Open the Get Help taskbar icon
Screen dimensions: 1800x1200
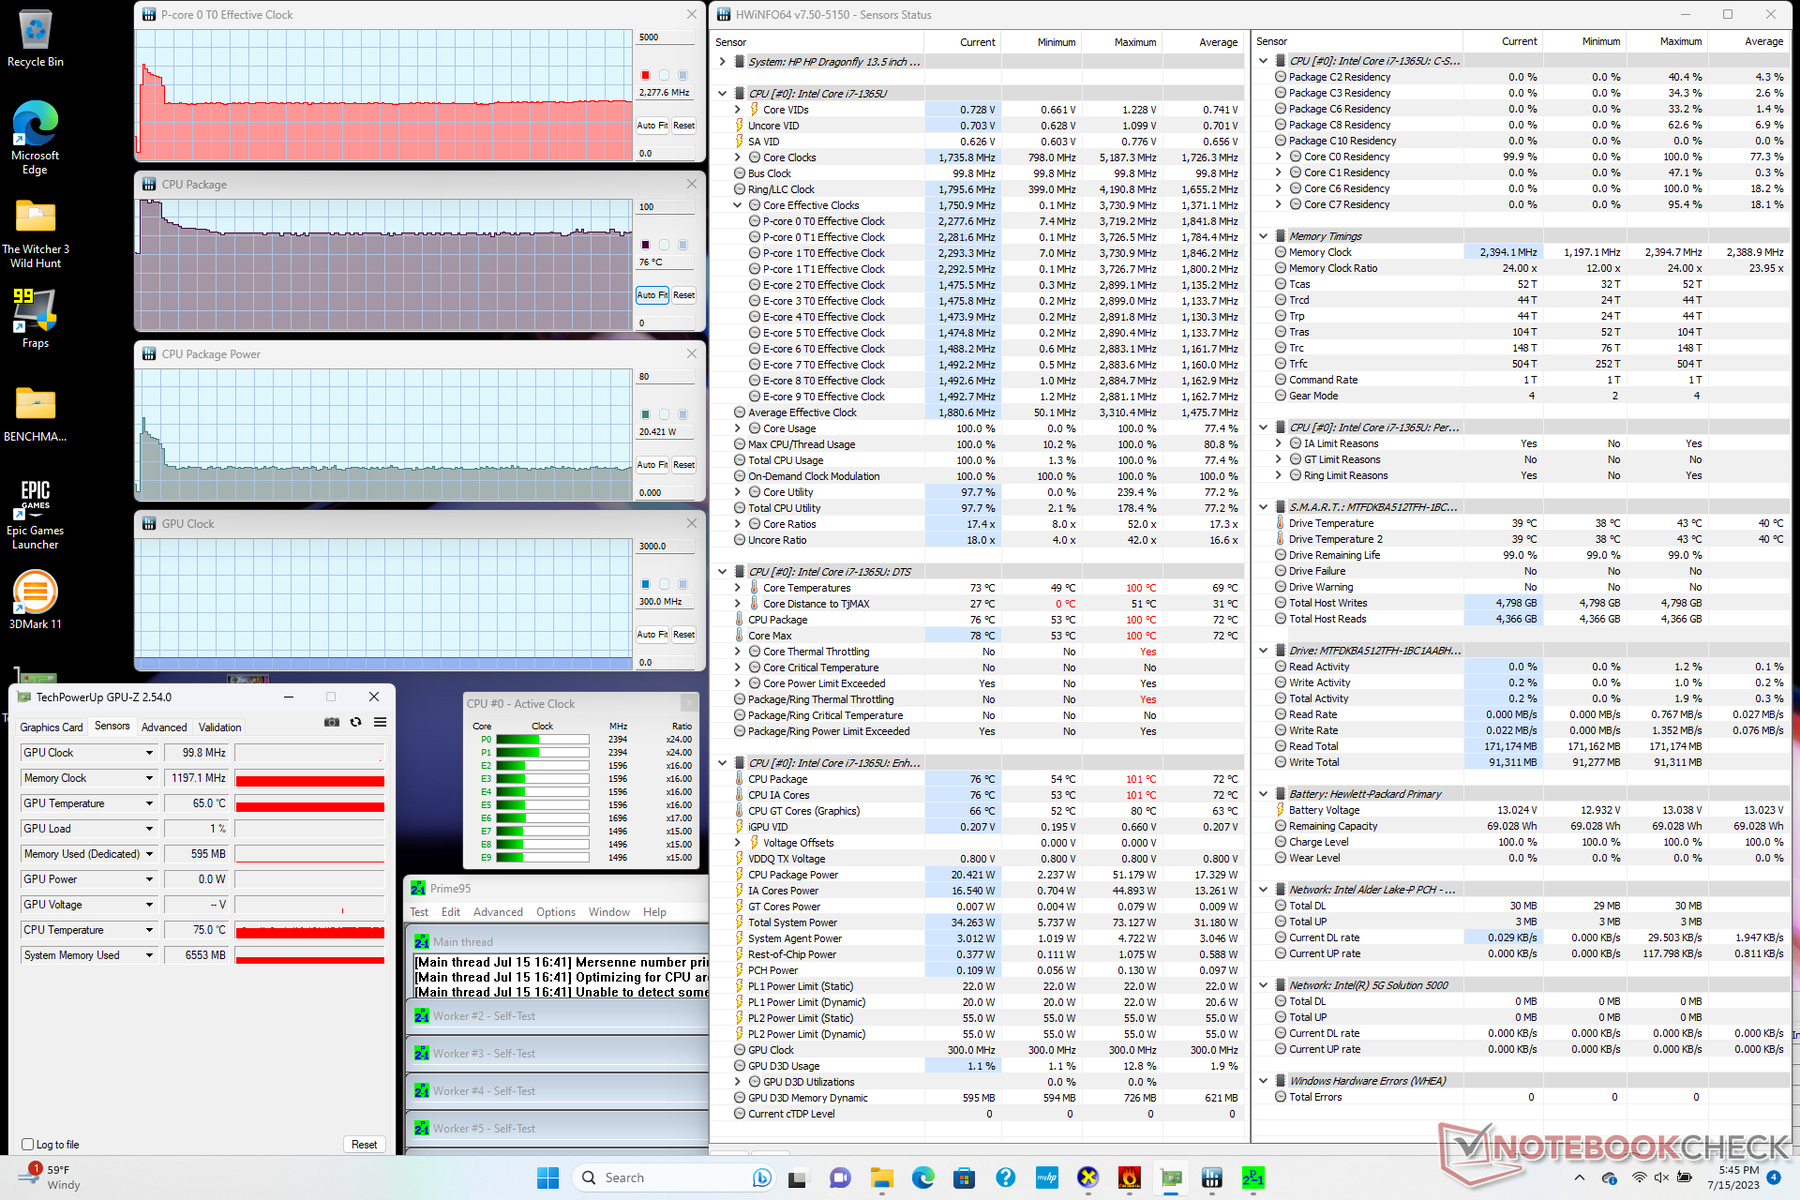click(x=1005, y=1178)
